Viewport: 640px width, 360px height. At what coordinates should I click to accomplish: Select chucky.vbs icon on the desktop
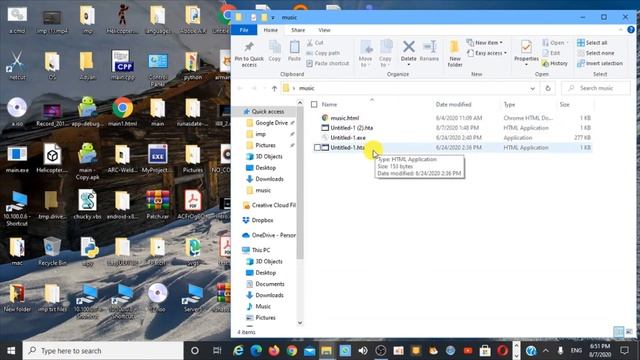click(87, 205)
